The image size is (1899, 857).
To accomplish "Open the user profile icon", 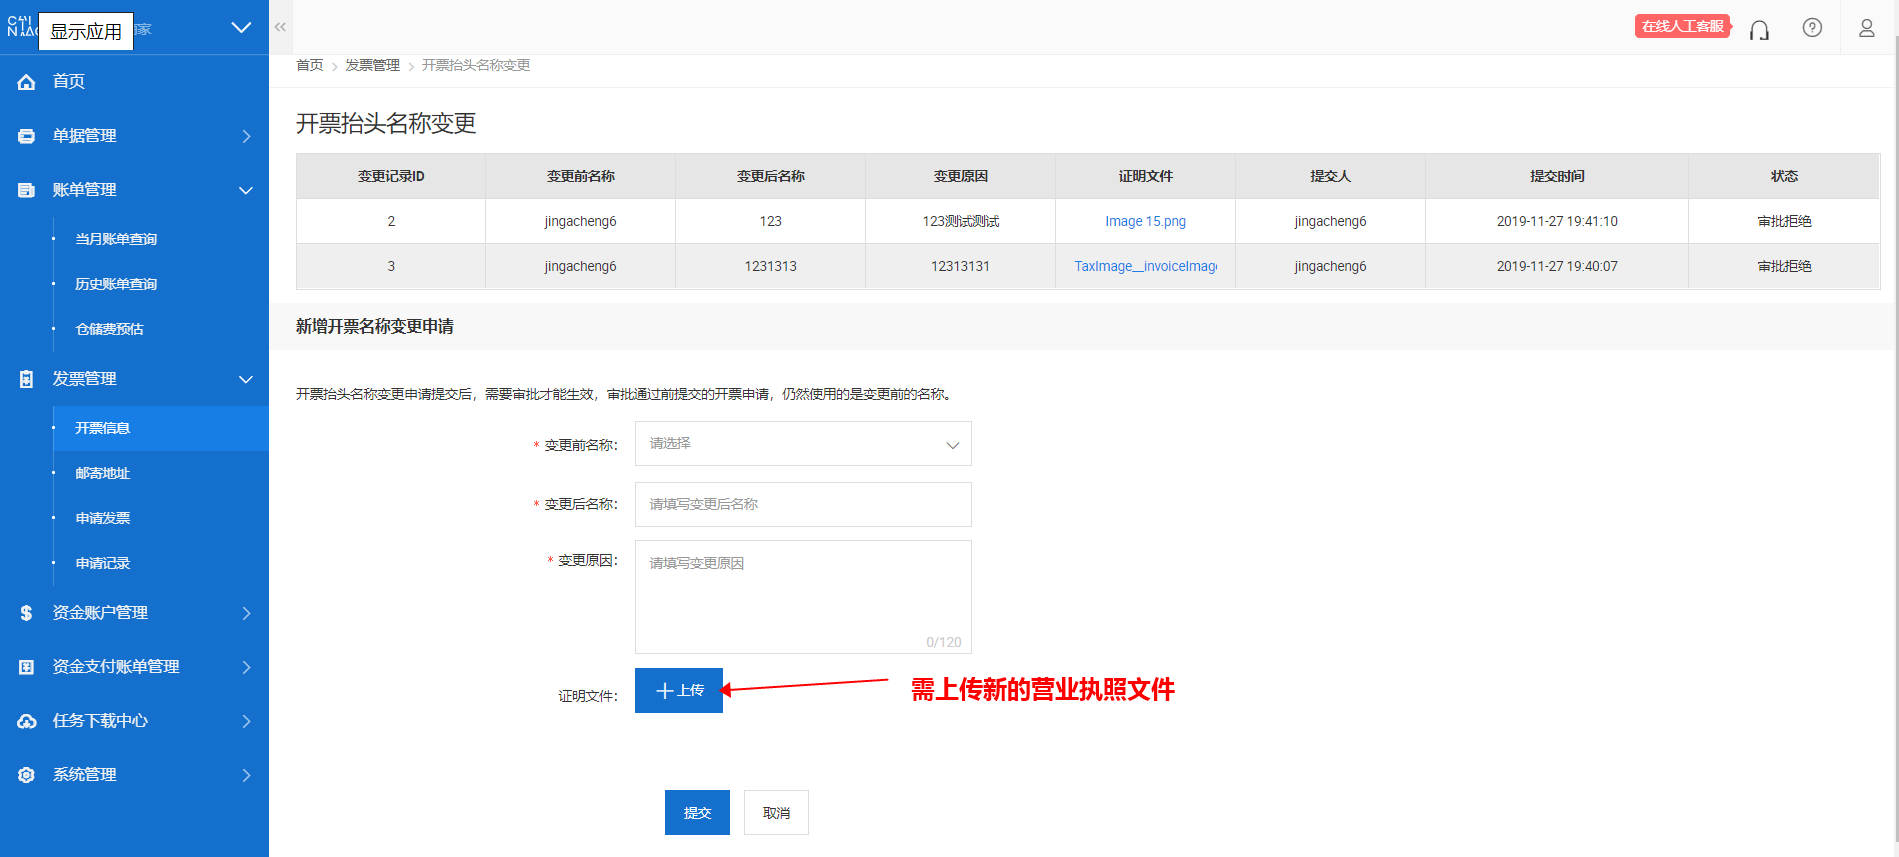I will click(x=1867, y=28).
